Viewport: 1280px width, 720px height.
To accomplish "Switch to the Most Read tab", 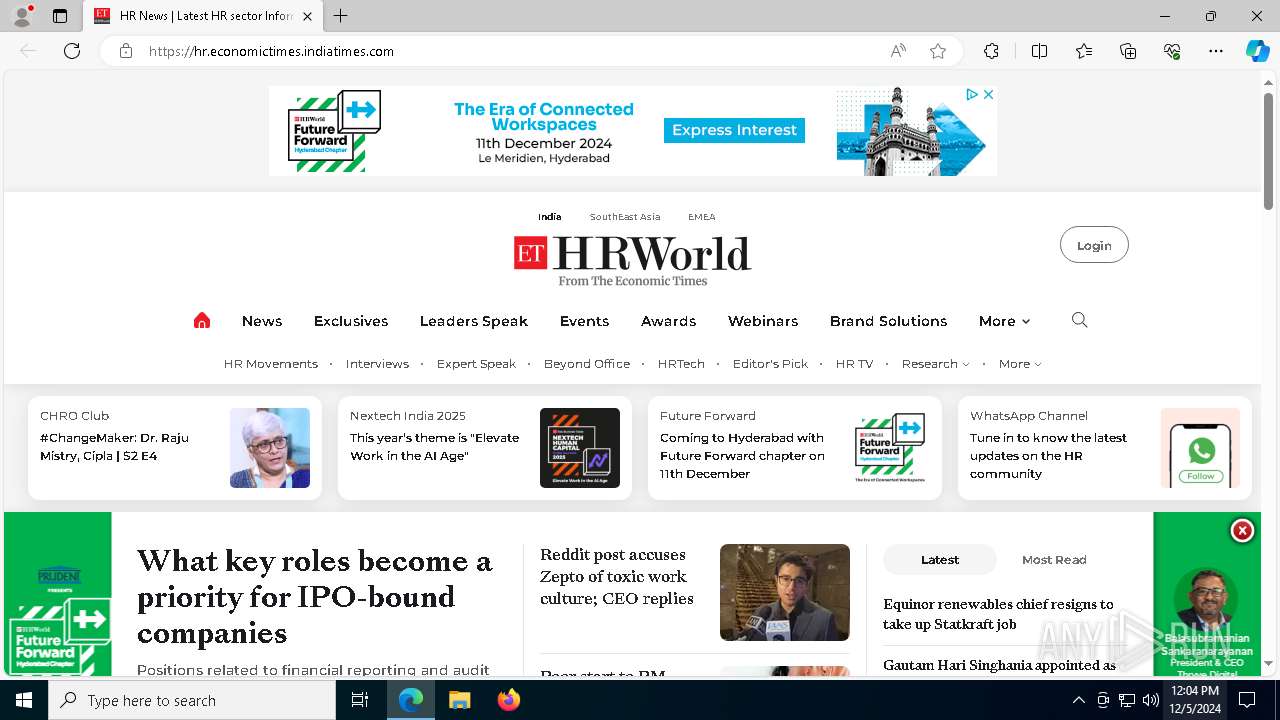I will [1054, 560].
